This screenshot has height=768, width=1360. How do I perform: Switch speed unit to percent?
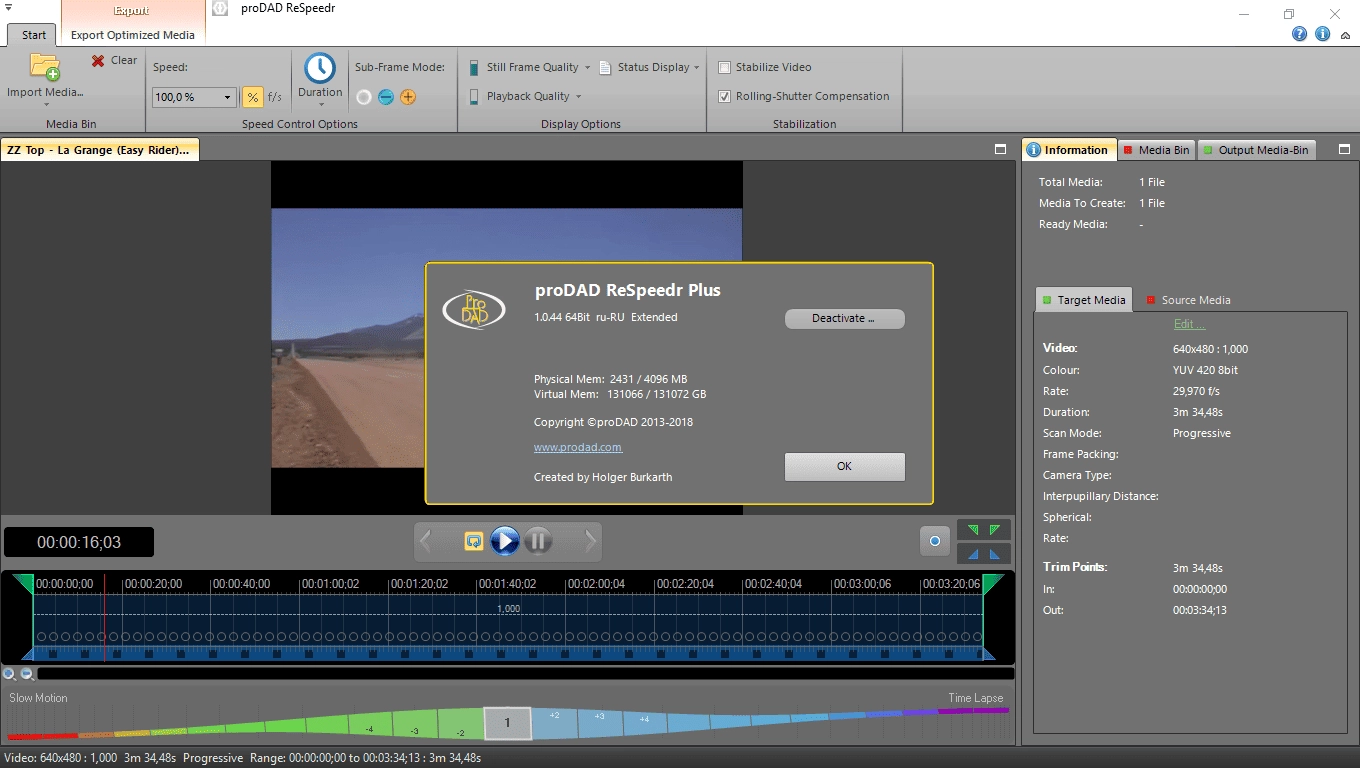253,97
